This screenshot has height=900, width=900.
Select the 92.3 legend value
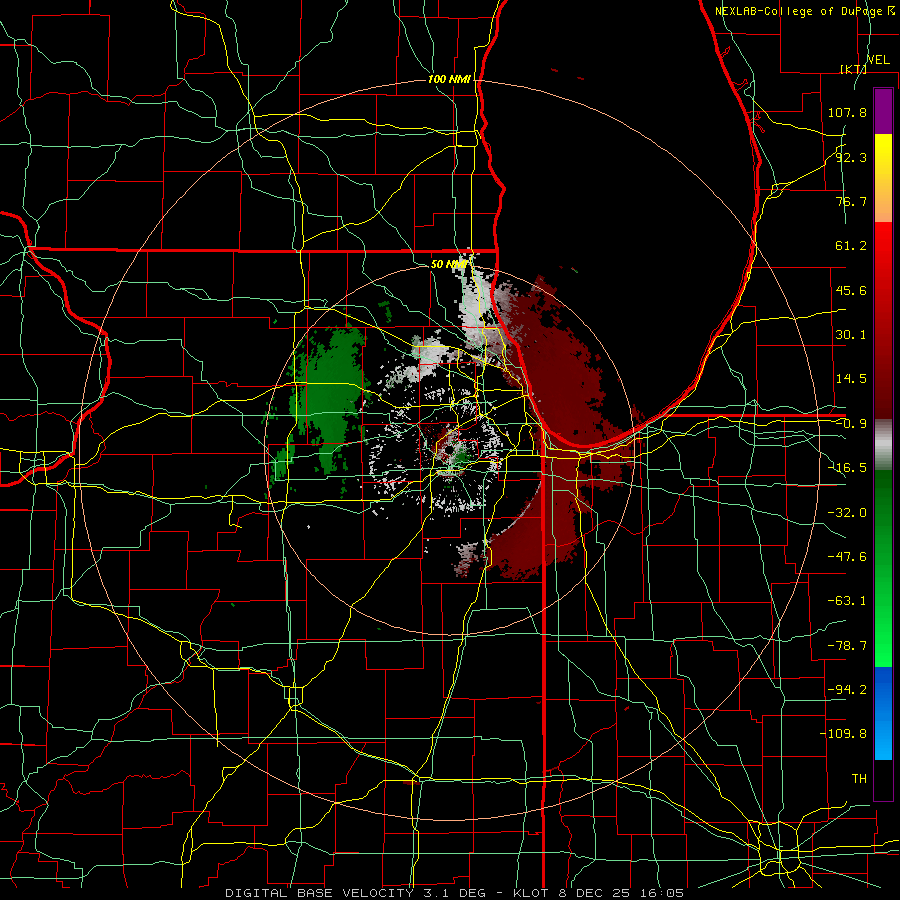tap(851, 157)
